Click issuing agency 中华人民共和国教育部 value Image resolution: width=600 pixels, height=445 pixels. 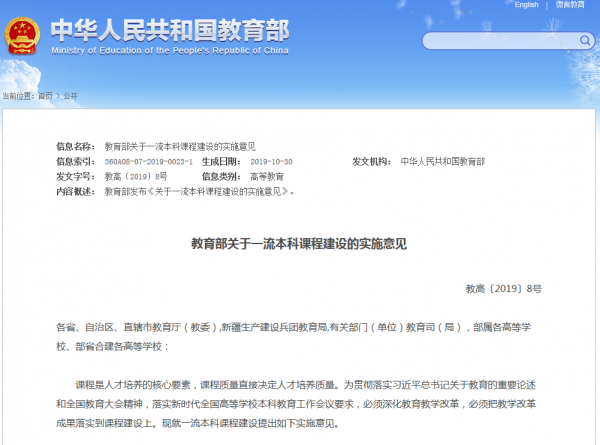[442, 161]
